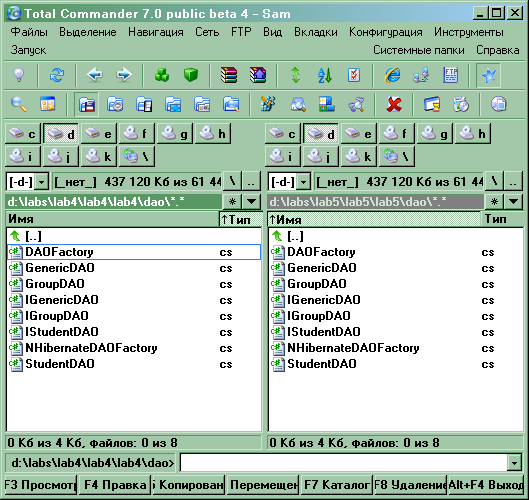Click the pencil over grid icon
Viewport: 529px width, 500px height.
pyautogui.click(x=268, y=104)
